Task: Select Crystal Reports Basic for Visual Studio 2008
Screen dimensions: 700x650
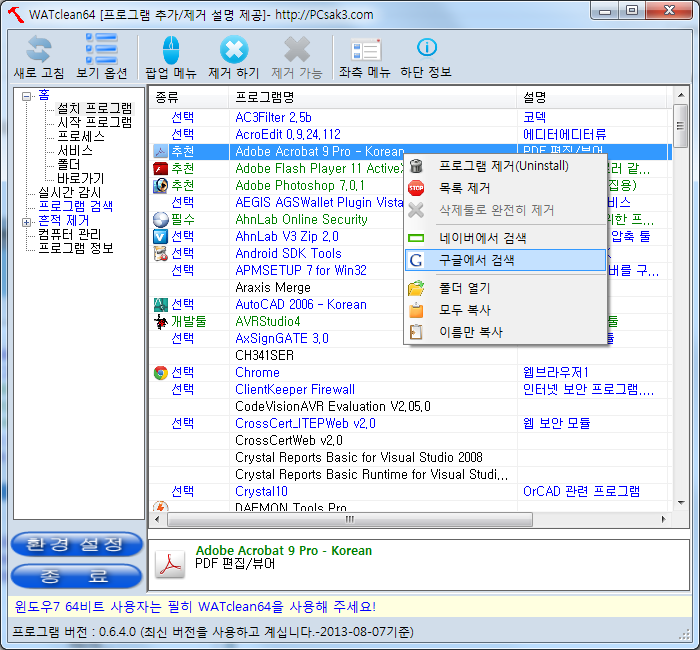Action: coord(410,457)
